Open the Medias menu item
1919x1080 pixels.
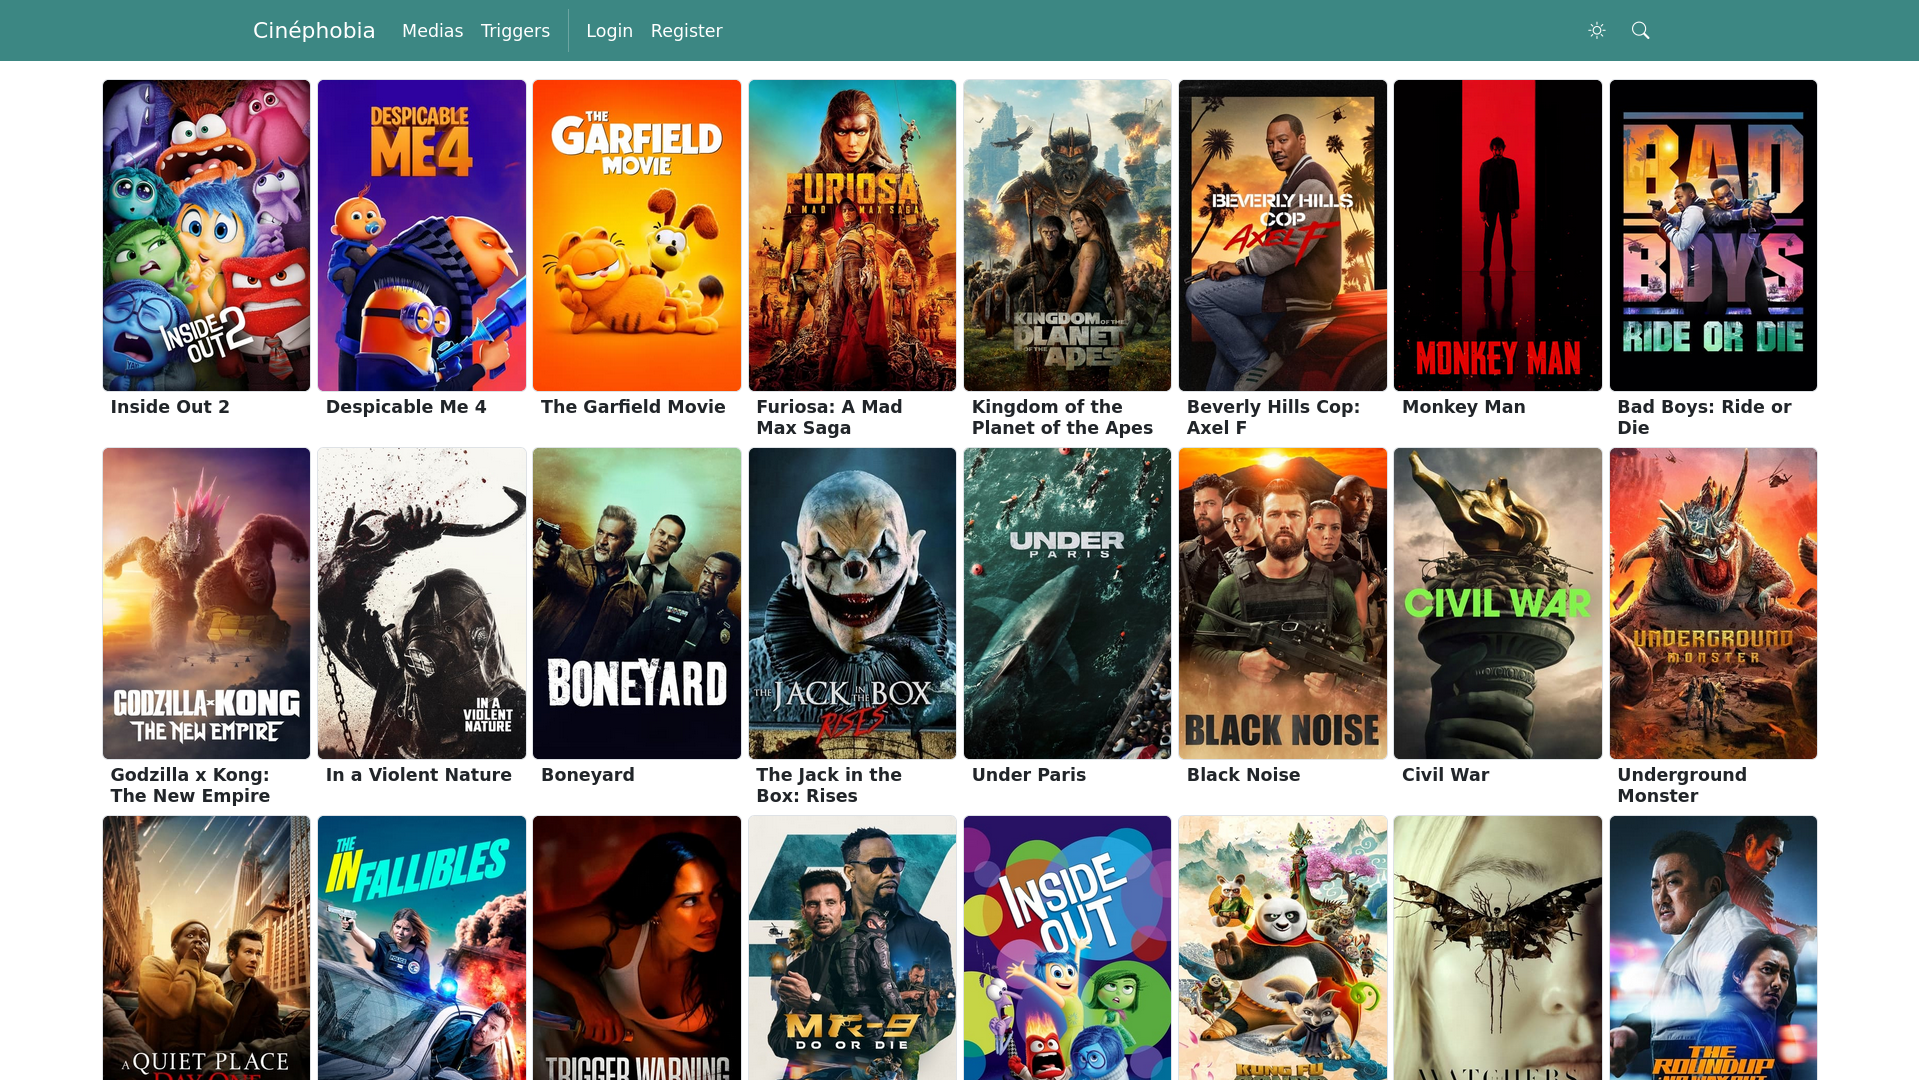[432, 31]
